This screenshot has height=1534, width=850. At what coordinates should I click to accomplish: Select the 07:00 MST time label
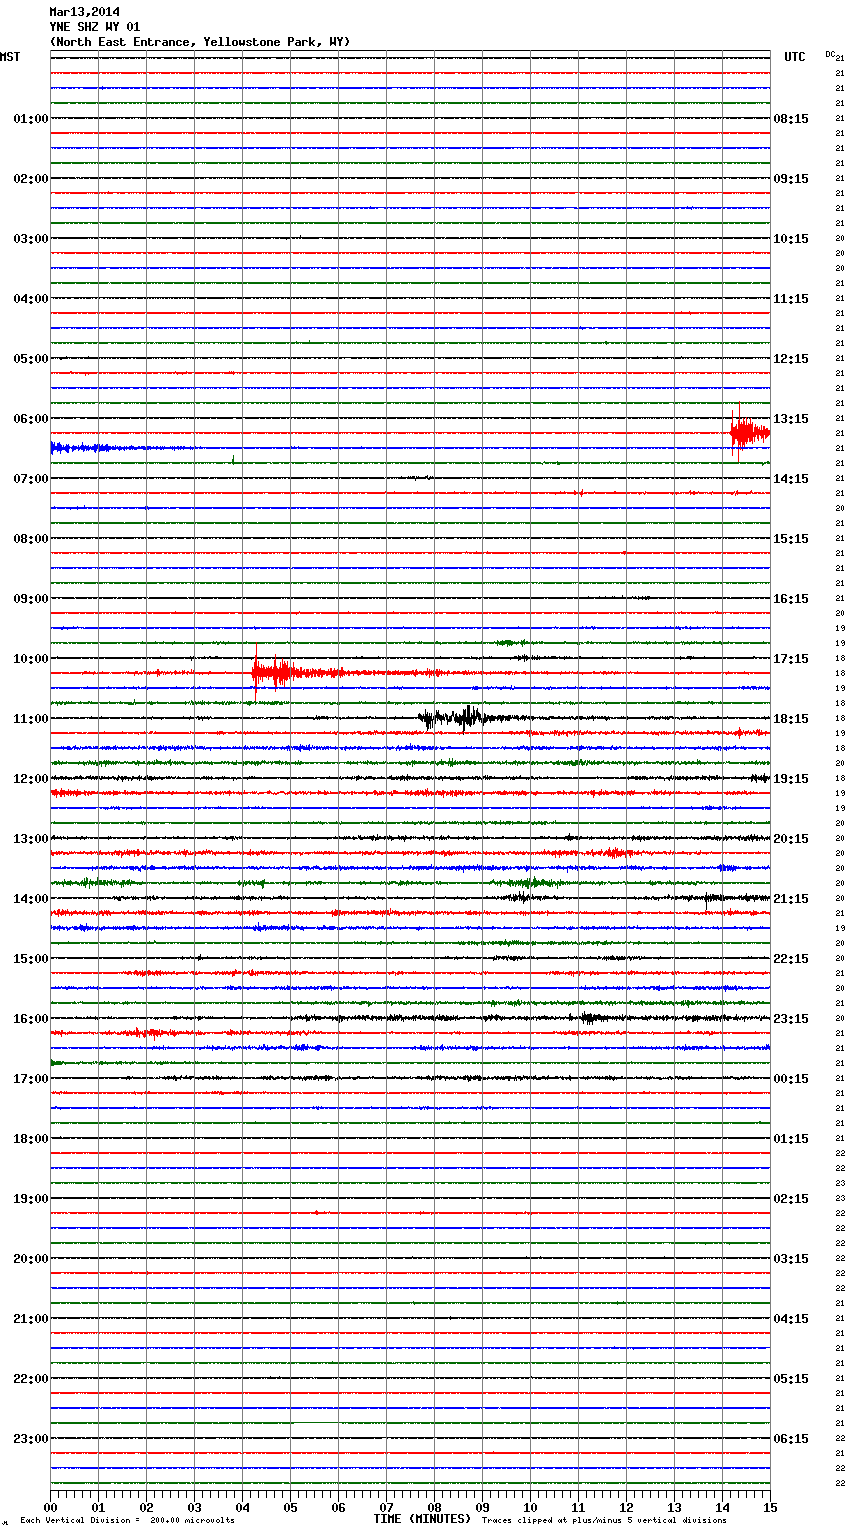pos(30,479)
